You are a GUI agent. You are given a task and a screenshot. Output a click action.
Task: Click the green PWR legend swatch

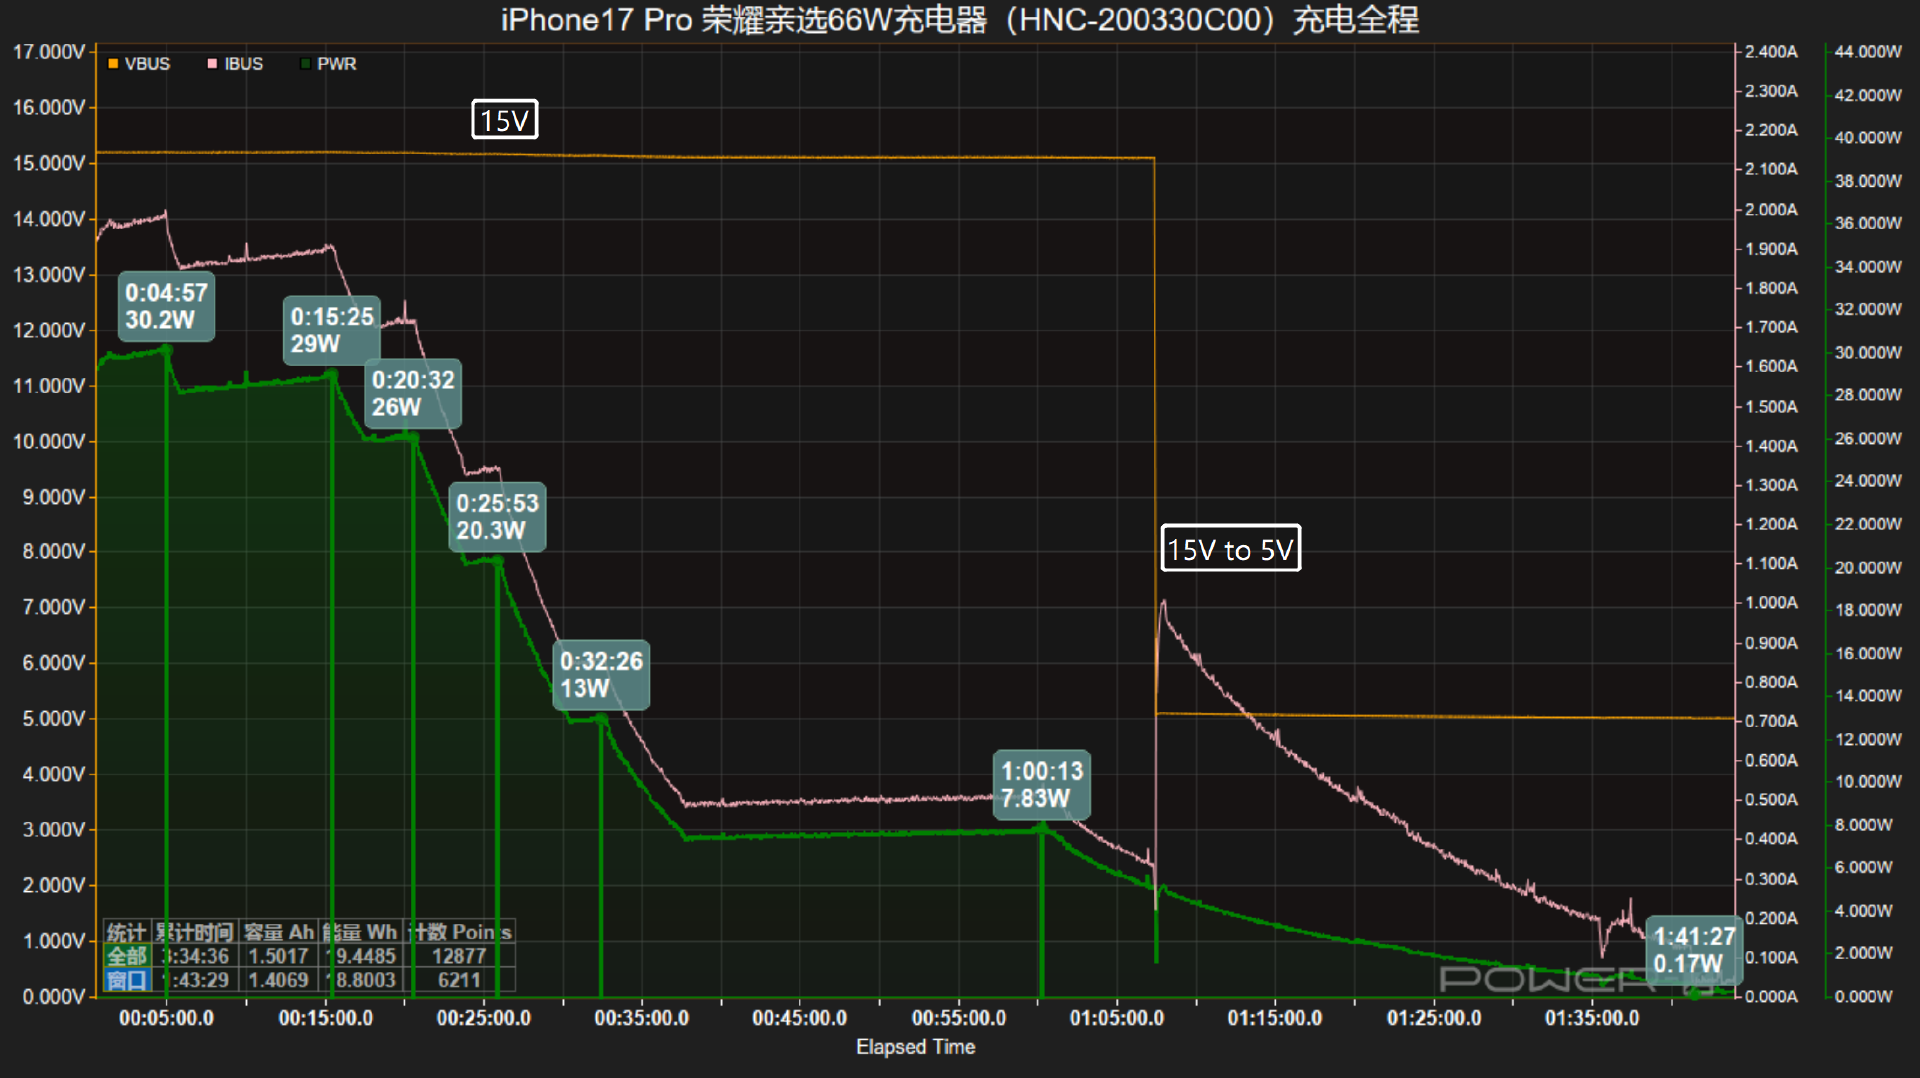pos(305,64)
